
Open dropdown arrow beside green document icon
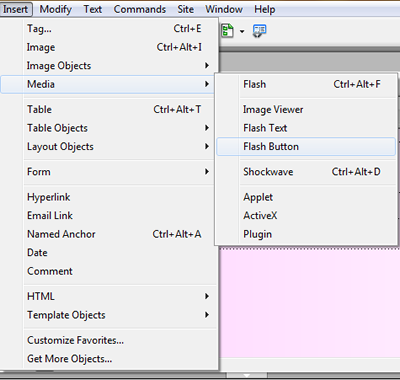(x=242, y=32)
